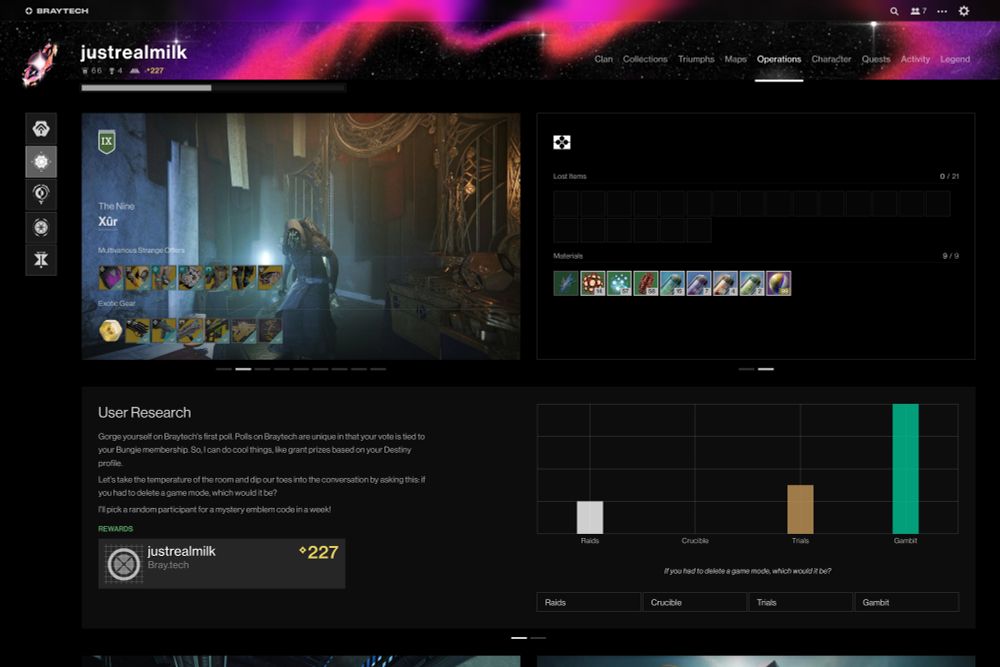Viewport: 1000px width, 667px height.
Task: Go to first slide indicator under Lost Items panel
Action: pyautogui.click(x=746, y=369)
